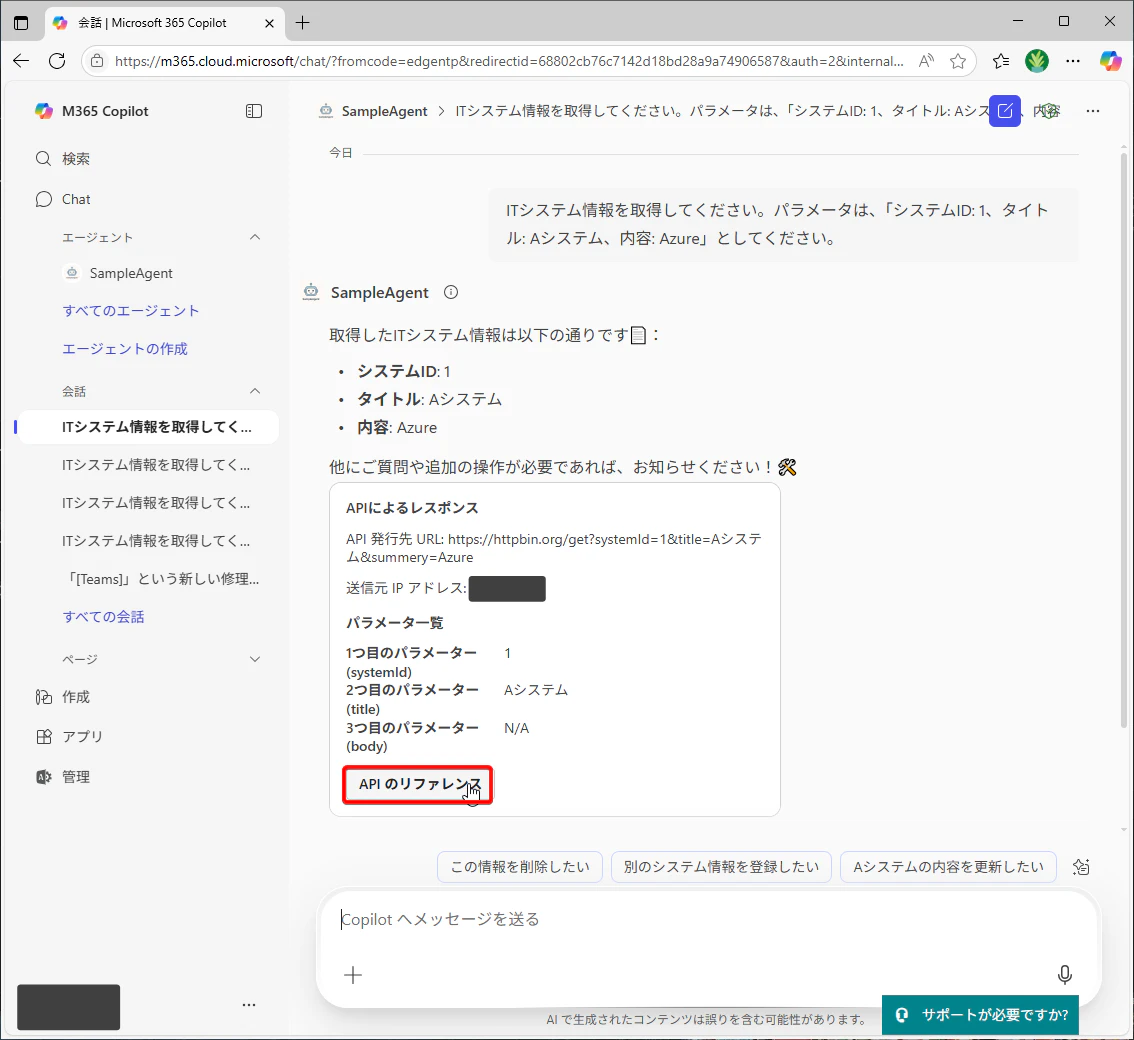Open the Copilot sidebar icon
1134x1040 pixels.
tap(1110, 61)
